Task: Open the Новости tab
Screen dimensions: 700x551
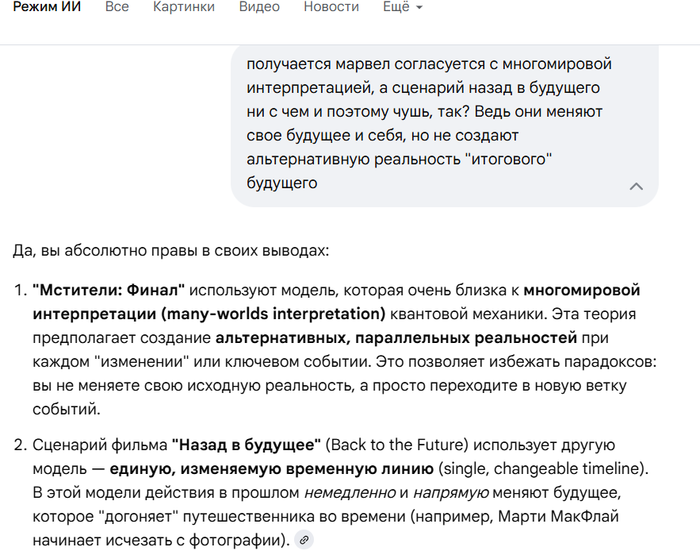Action: coord(331,7)
